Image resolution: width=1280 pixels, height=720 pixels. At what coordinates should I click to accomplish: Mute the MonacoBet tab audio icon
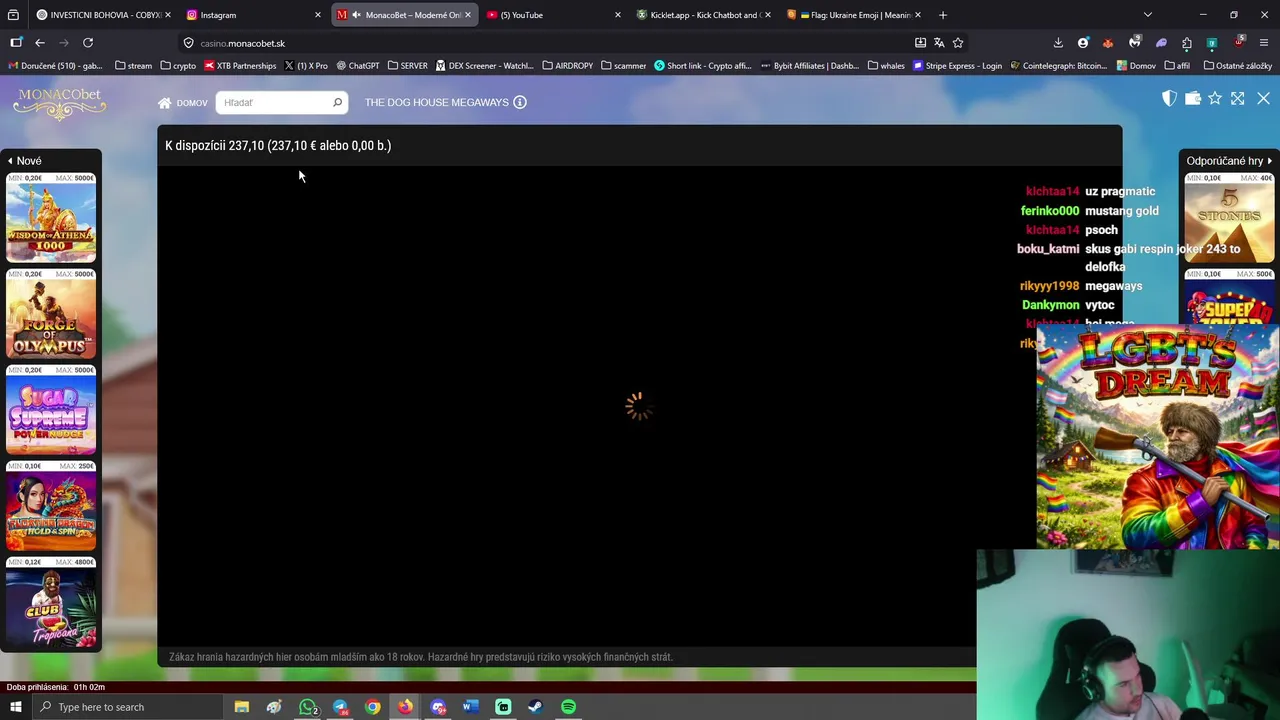[356, 15]
